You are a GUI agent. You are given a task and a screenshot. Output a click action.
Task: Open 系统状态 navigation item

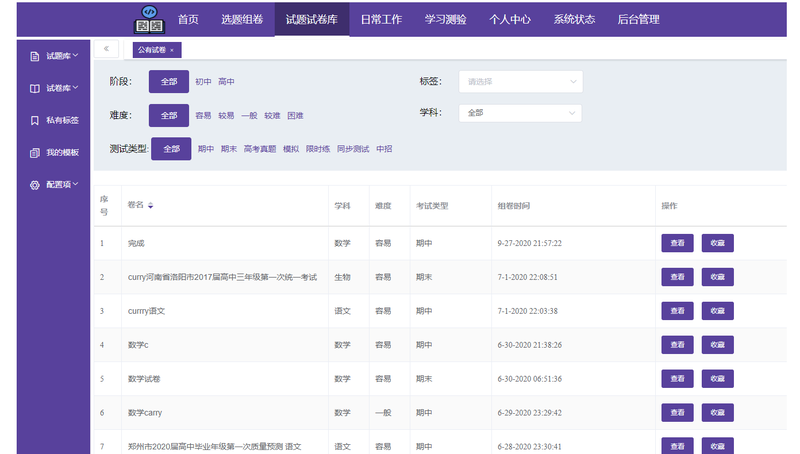point(574,19)
